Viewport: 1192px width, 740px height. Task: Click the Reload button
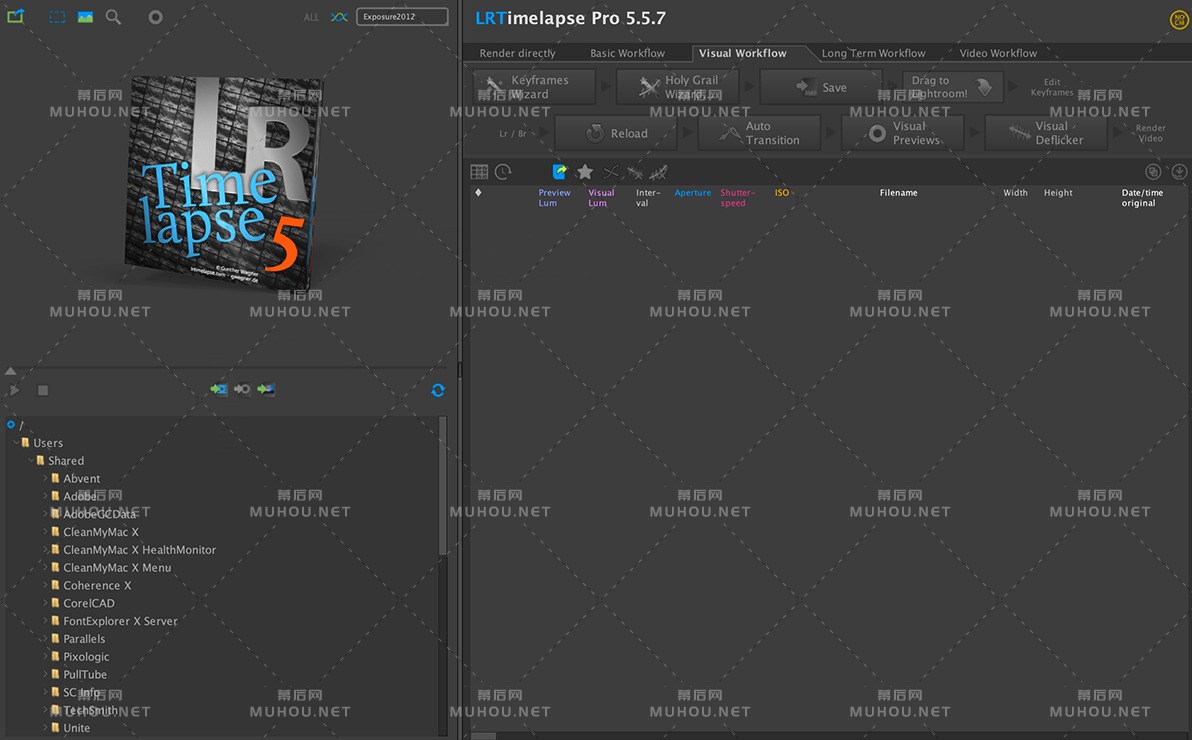click(616, 133)
